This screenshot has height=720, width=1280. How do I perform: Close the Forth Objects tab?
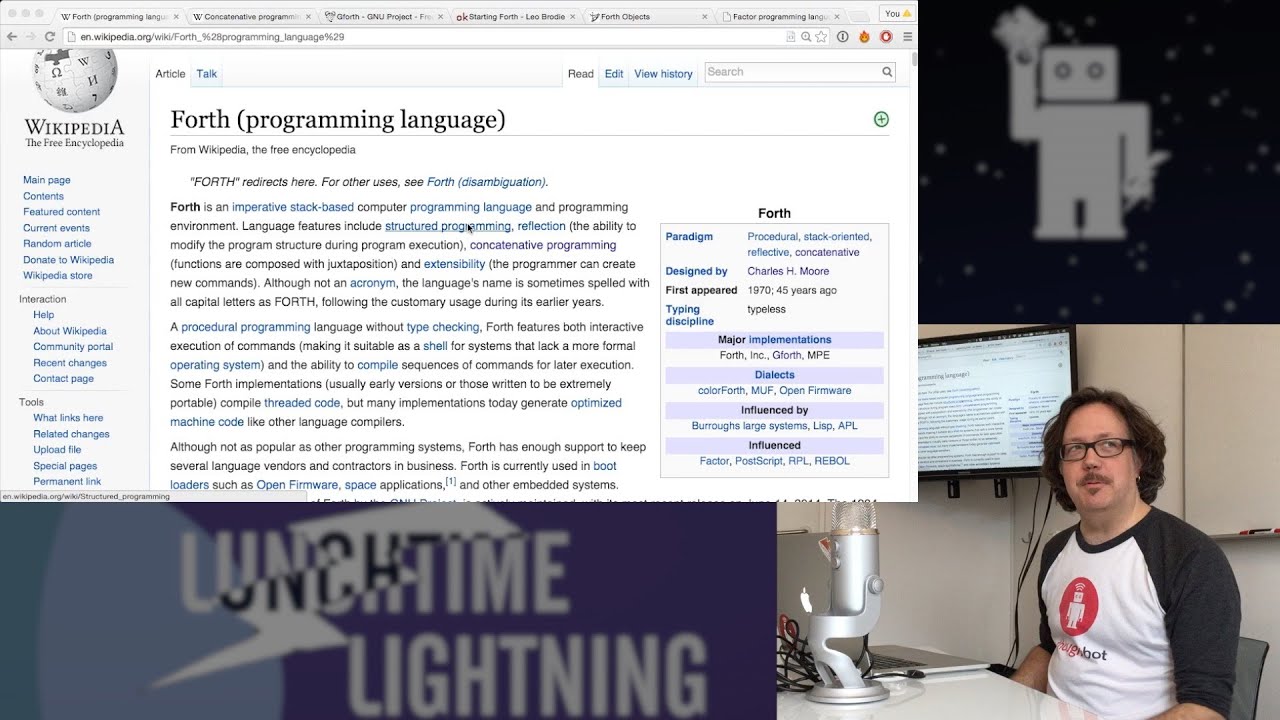[705, 16]
